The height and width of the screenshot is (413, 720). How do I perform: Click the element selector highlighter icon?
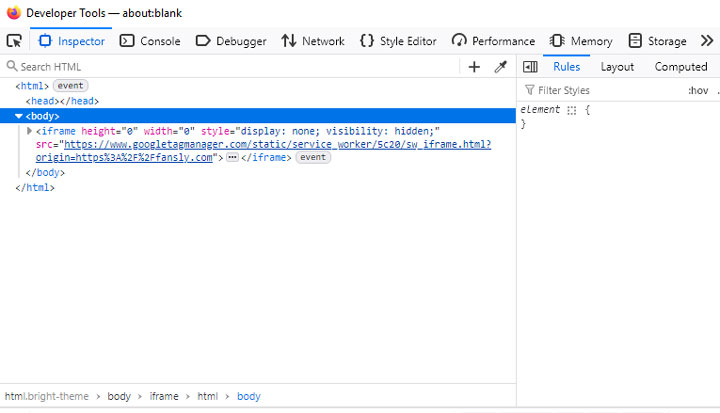click(x=571, y=110)
